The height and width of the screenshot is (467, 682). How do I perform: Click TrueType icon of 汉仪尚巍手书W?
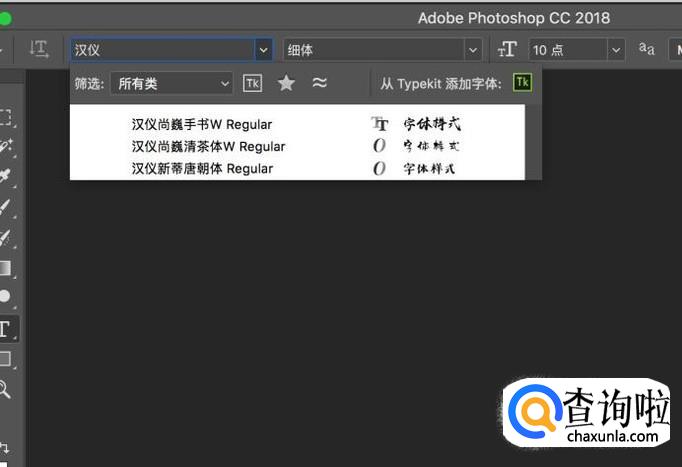pos(380,124)
